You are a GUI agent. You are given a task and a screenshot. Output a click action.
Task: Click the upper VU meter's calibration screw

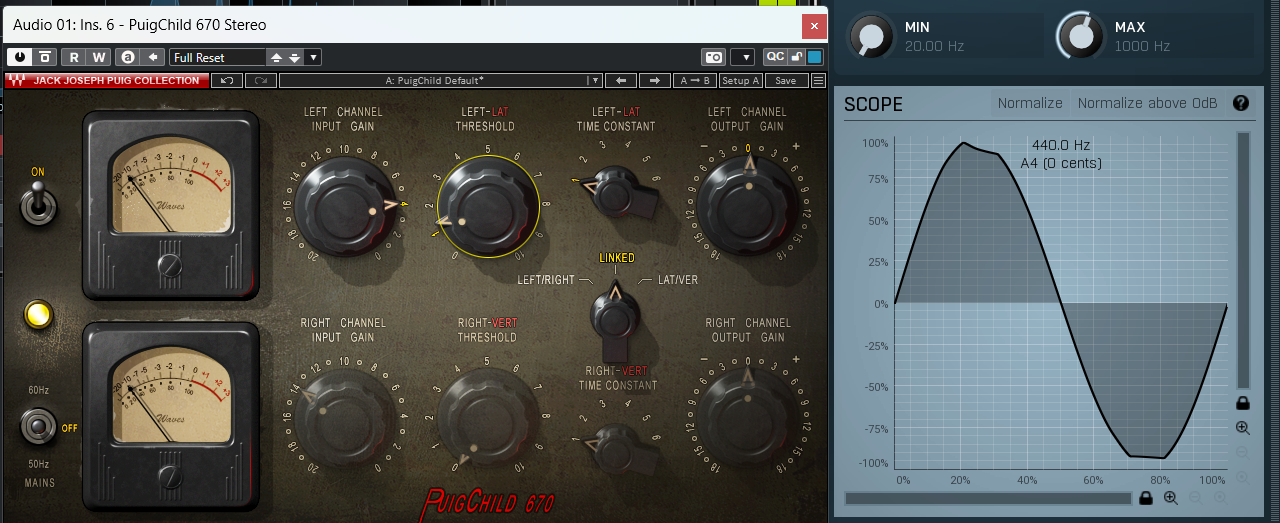coord(170,265)
